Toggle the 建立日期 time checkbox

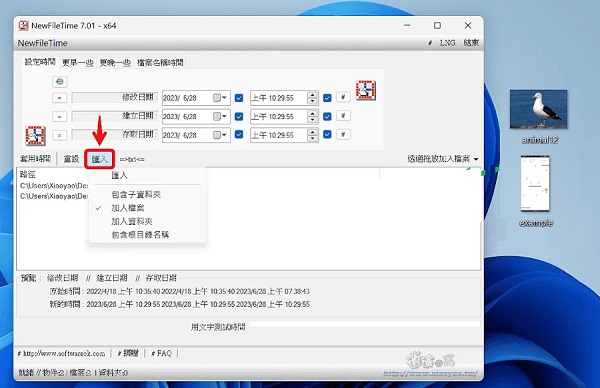(x=327, y=116)
